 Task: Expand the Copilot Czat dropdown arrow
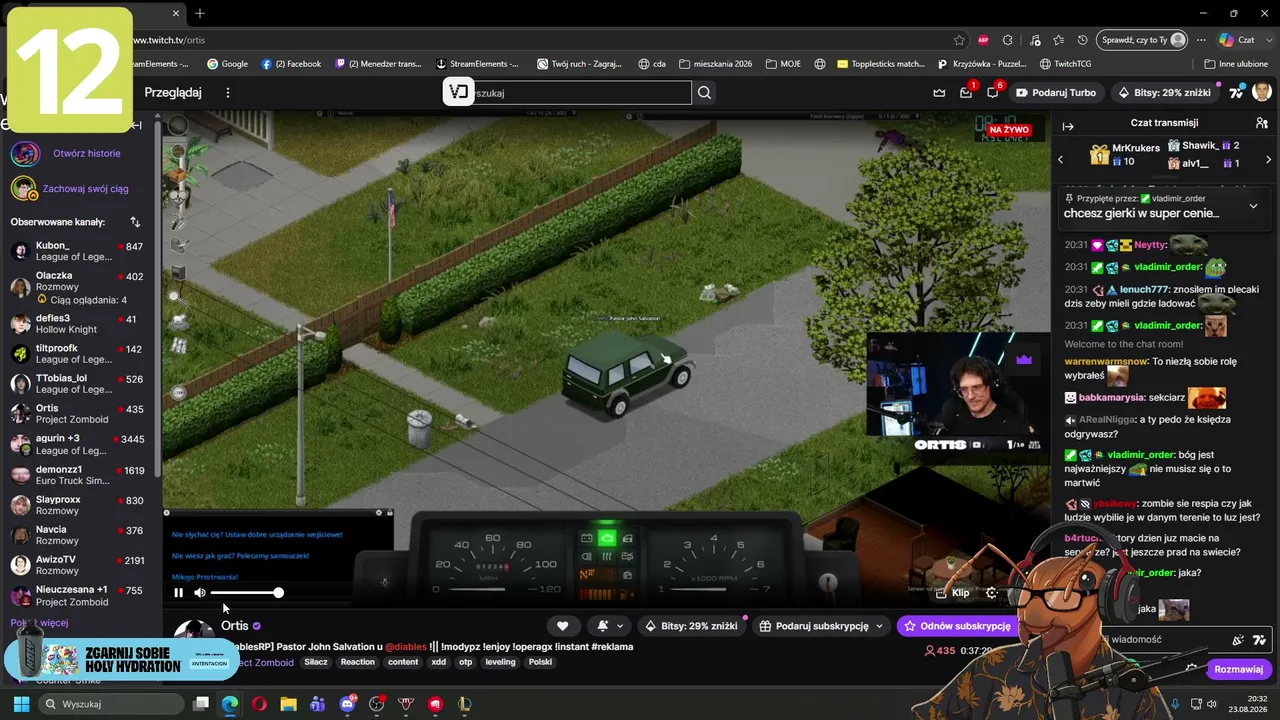[1269, 40]
